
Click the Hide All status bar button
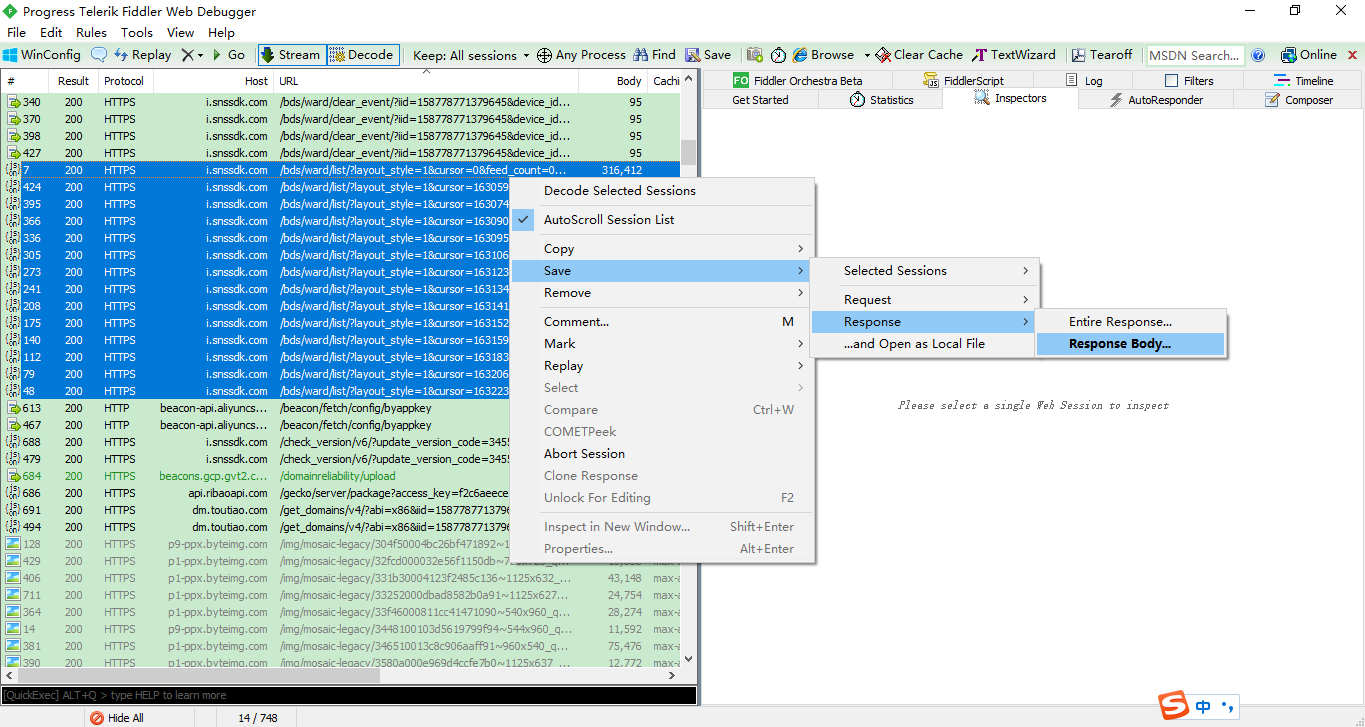[x=118, y=718]
